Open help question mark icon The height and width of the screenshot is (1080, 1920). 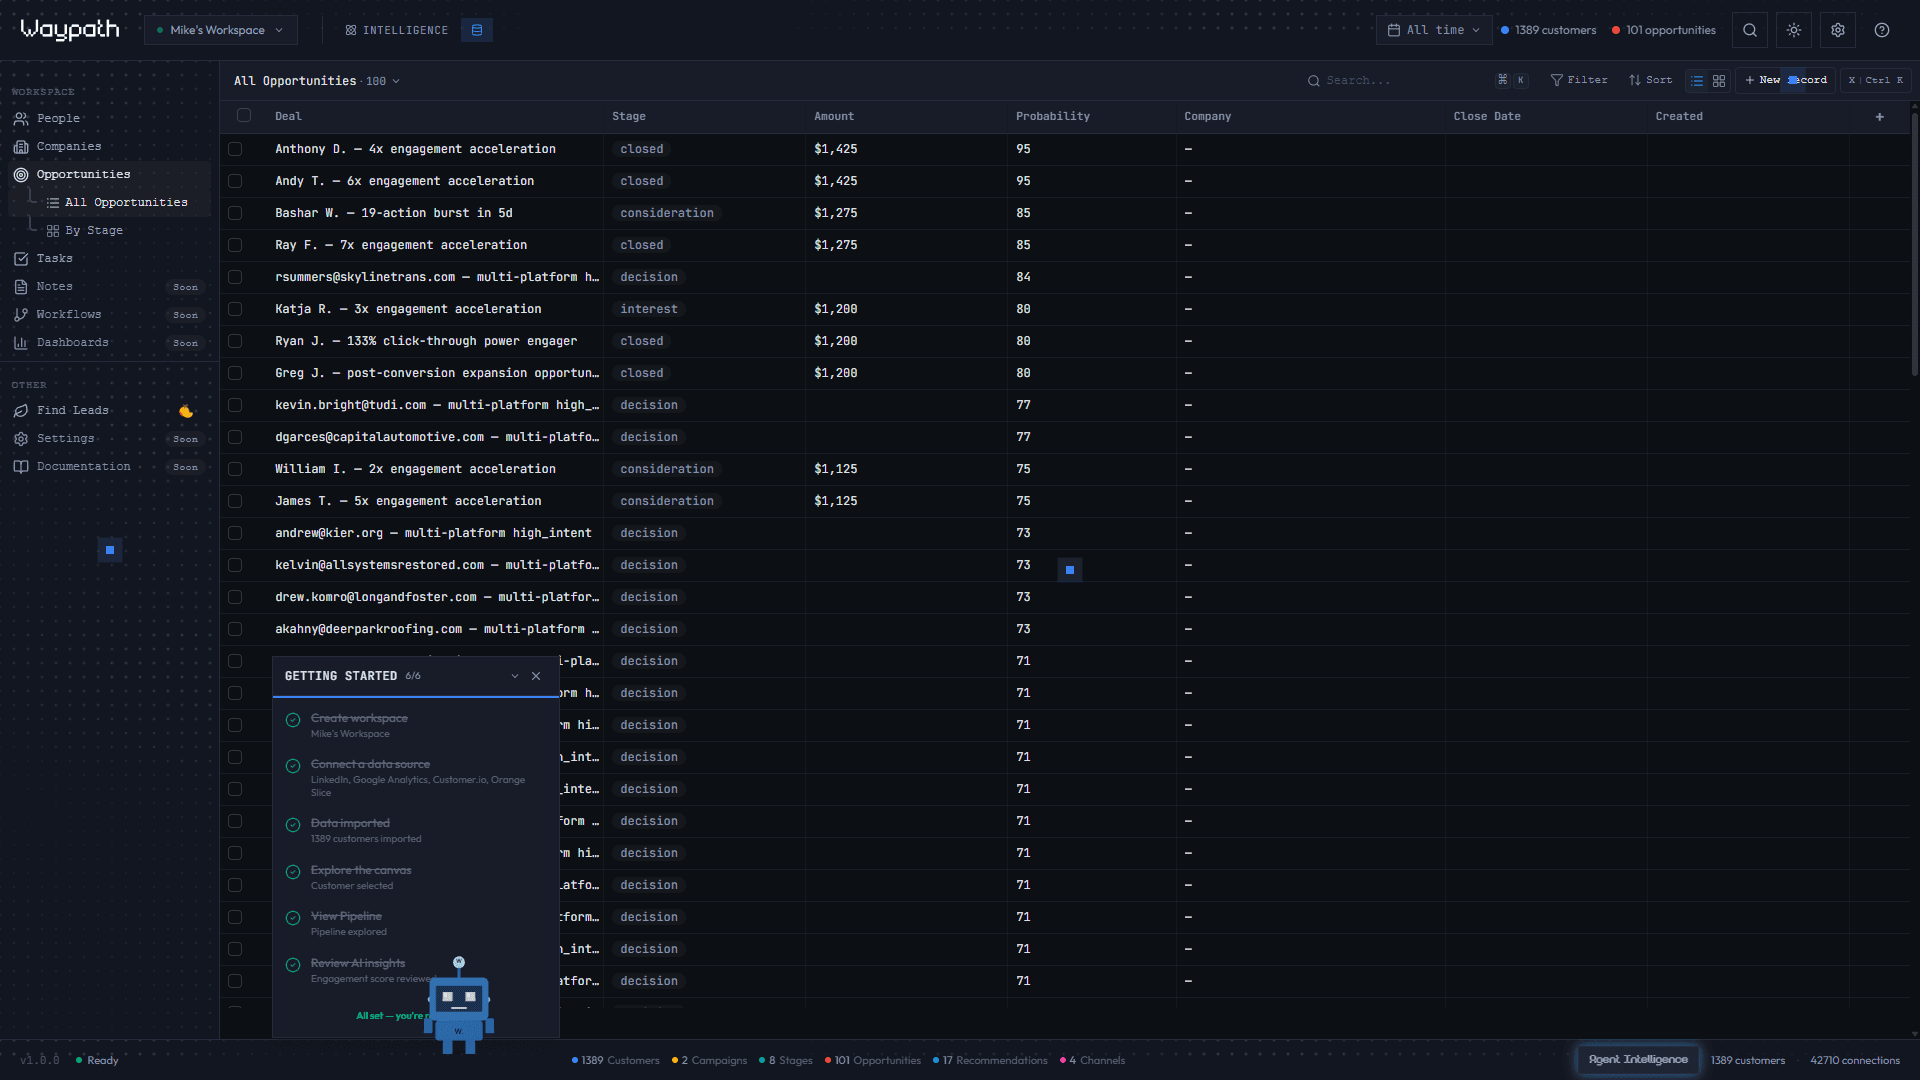[1881, 30]
